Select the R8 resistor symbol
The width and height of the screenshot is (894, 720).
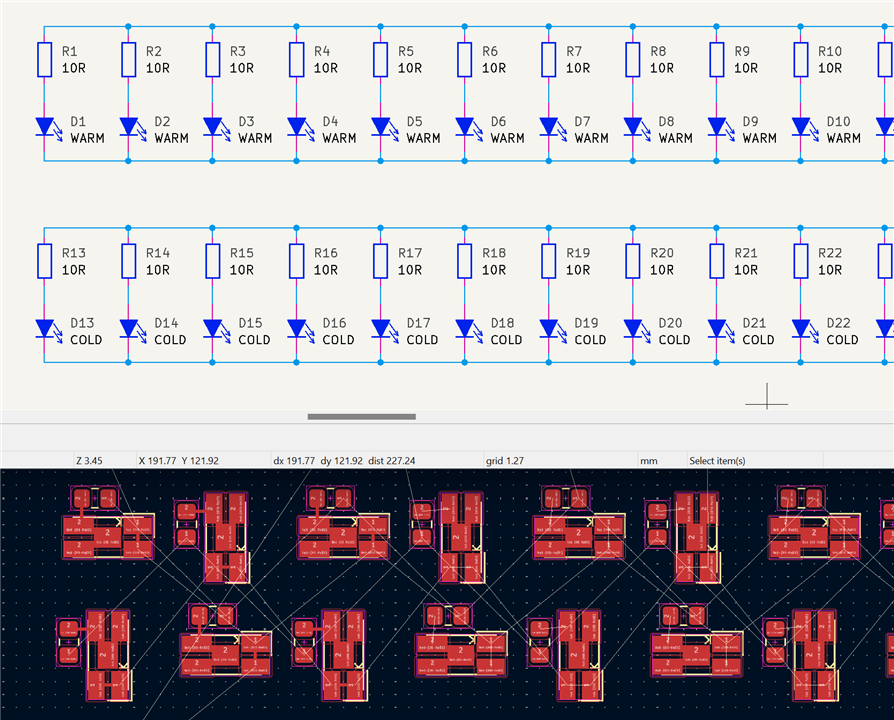pyautogui.click(x=633, y=59)
